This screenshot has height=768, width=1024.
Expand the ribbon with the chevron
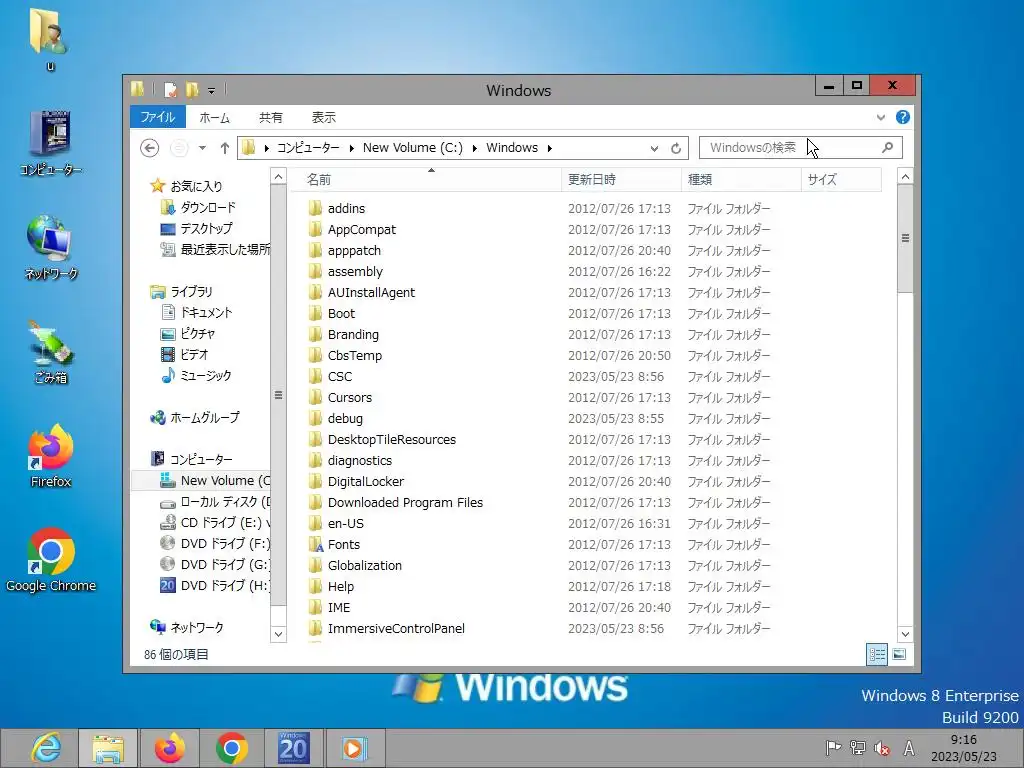click(880, 118)
